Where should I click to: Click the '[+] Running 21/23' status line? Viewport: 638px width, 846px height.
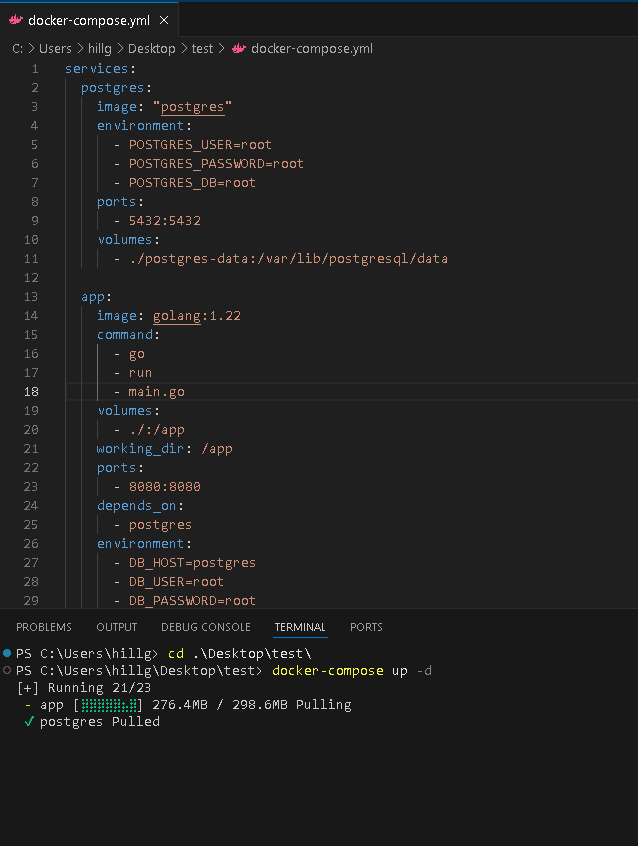84,687
